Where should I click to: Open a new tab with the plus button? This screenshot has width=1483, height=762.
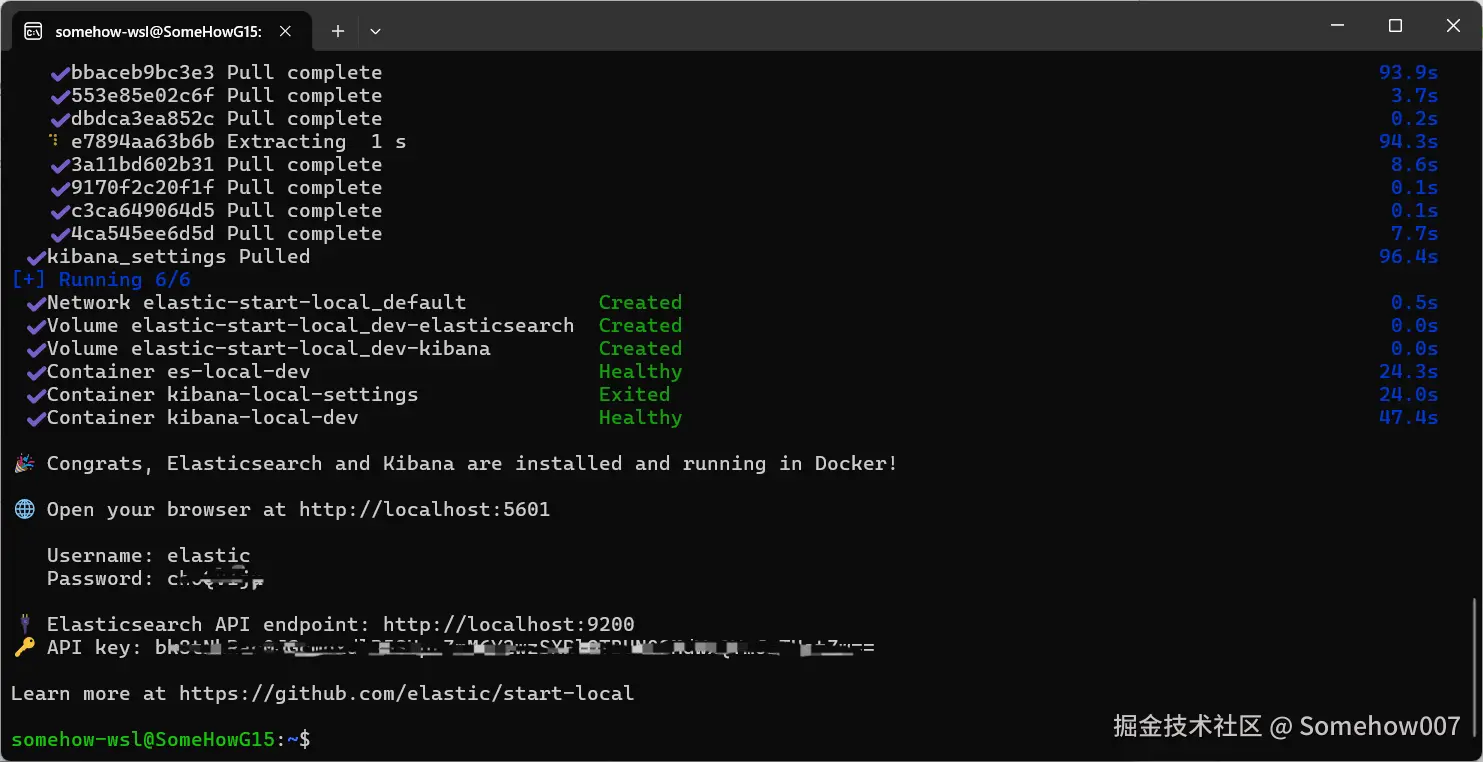click(x=338, y=31)
